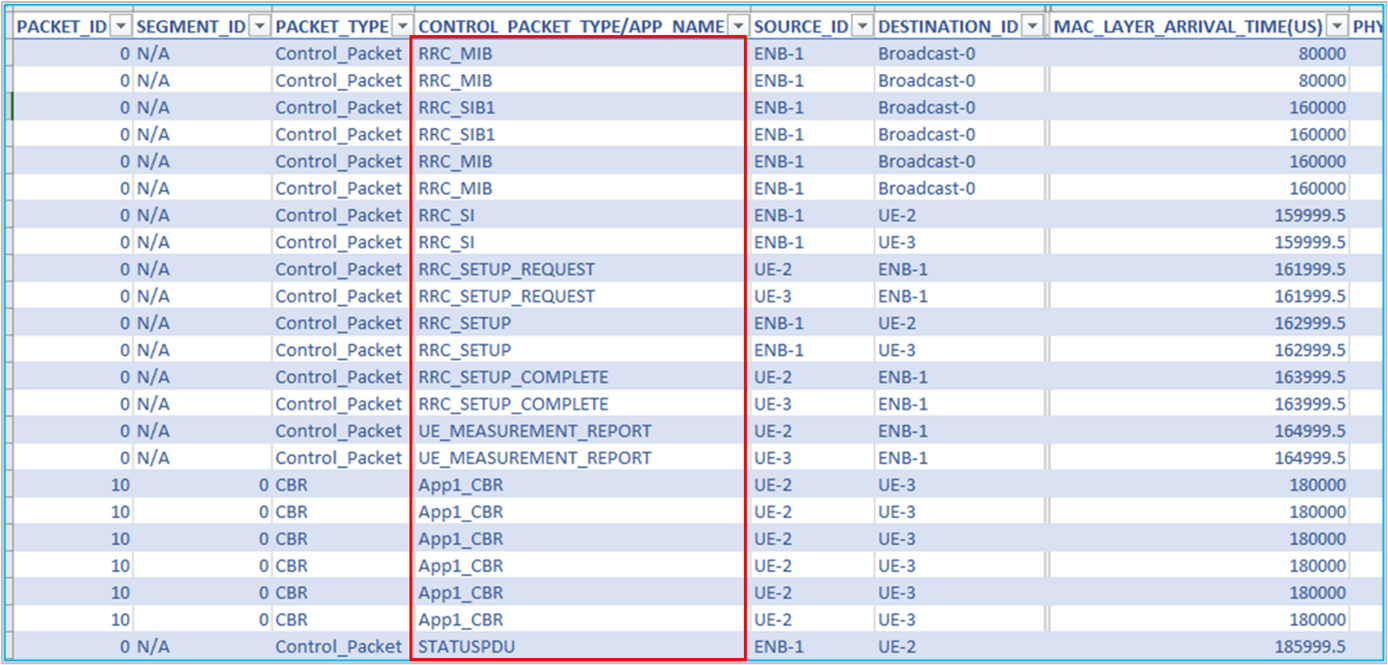
Task: Click the ENB-1 source cell in STATUSPDU row
Action: [x=778, y=647]
